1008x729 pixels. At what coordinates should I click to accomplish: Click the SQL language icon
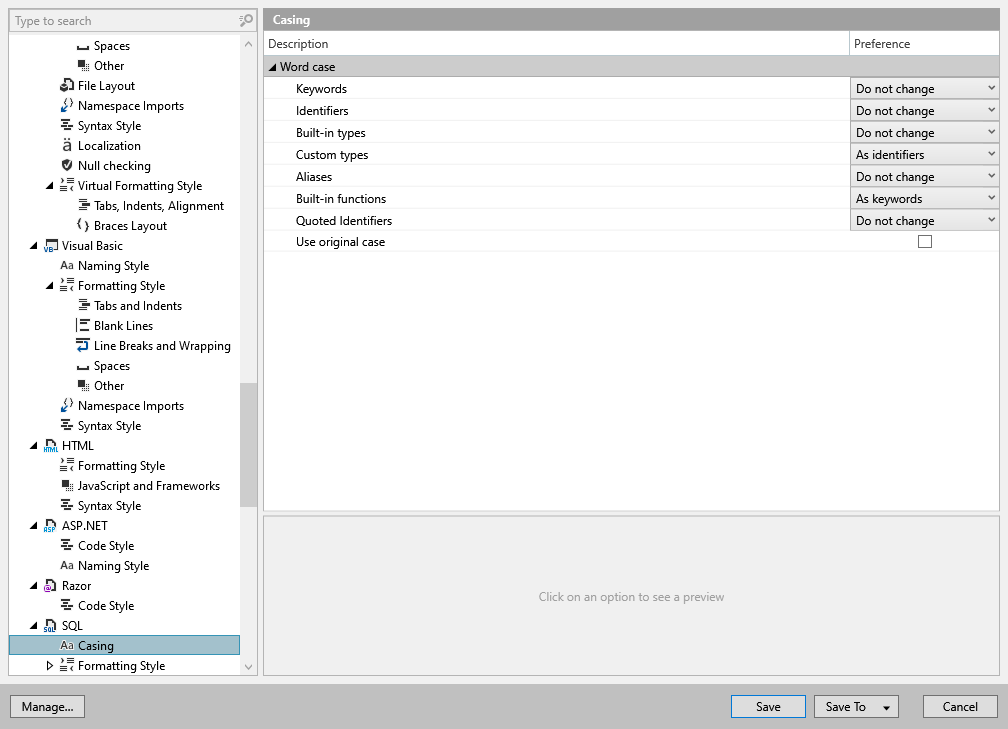click(50, 625)
